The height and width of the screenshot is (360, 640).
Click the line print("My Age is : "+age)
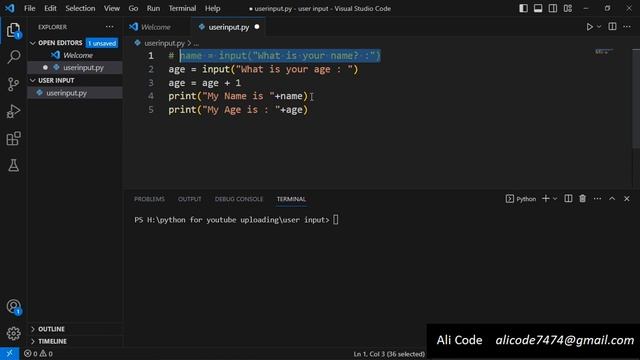238,110
